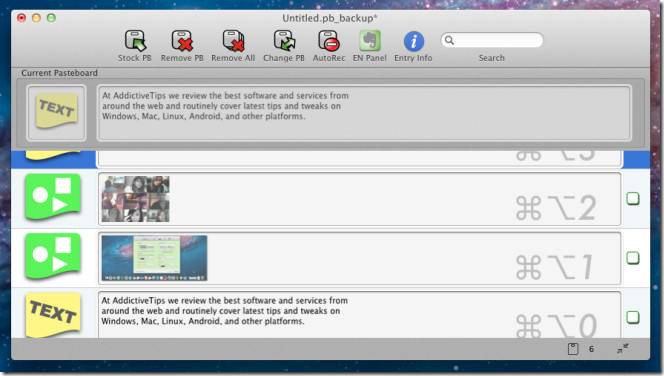Click the yellow minimize window button

pyautogui.click(x=36, y=18)
